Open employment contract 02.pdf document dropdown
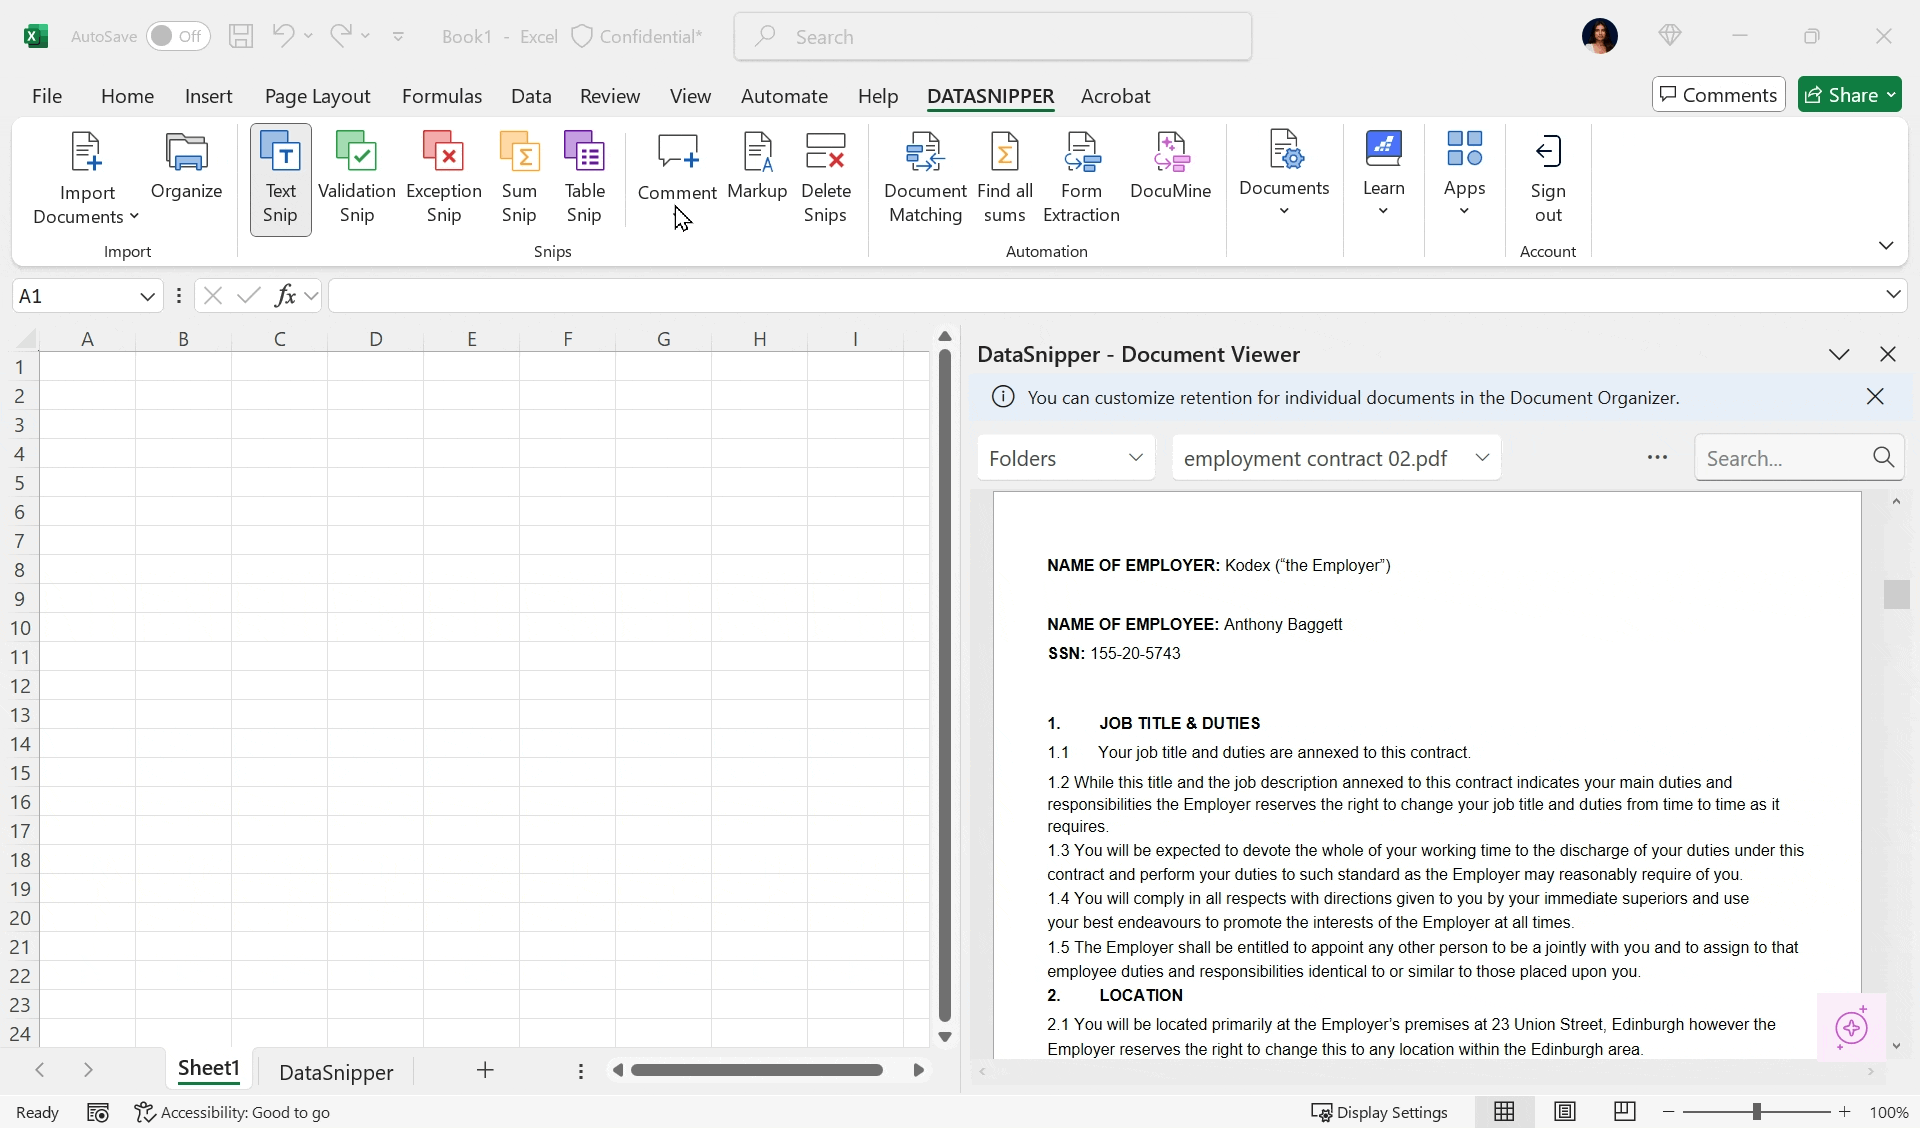The image size is (1920, 1128). (1336, 458)
